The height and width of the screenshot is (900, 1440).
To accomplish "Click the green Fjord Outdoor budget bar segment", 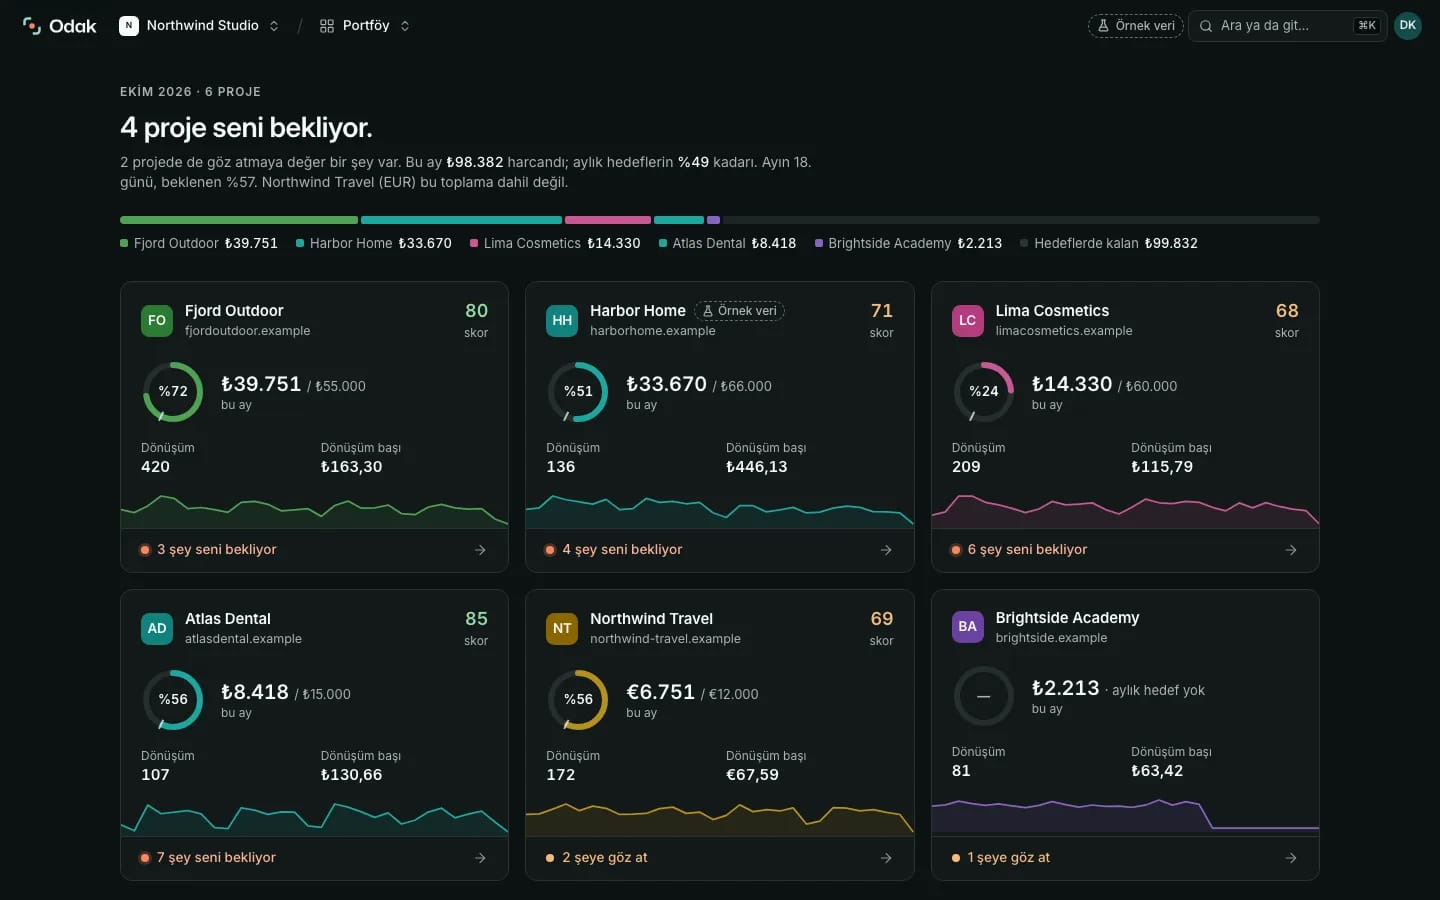I will [x=239, y=220].
